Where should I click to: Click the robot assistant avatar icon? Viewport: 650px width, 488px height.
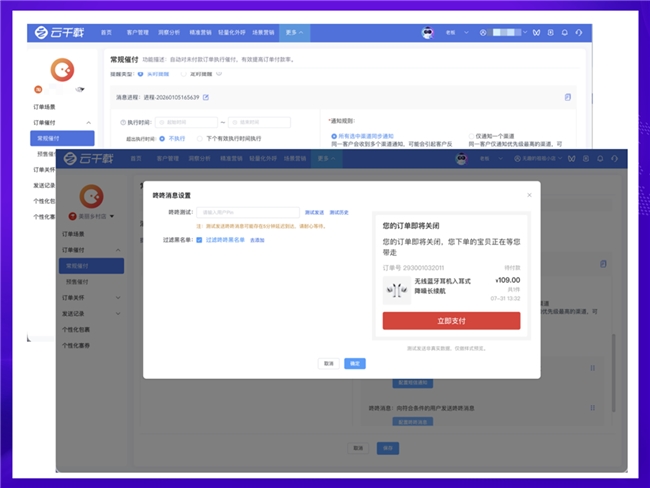click(428, 32)
